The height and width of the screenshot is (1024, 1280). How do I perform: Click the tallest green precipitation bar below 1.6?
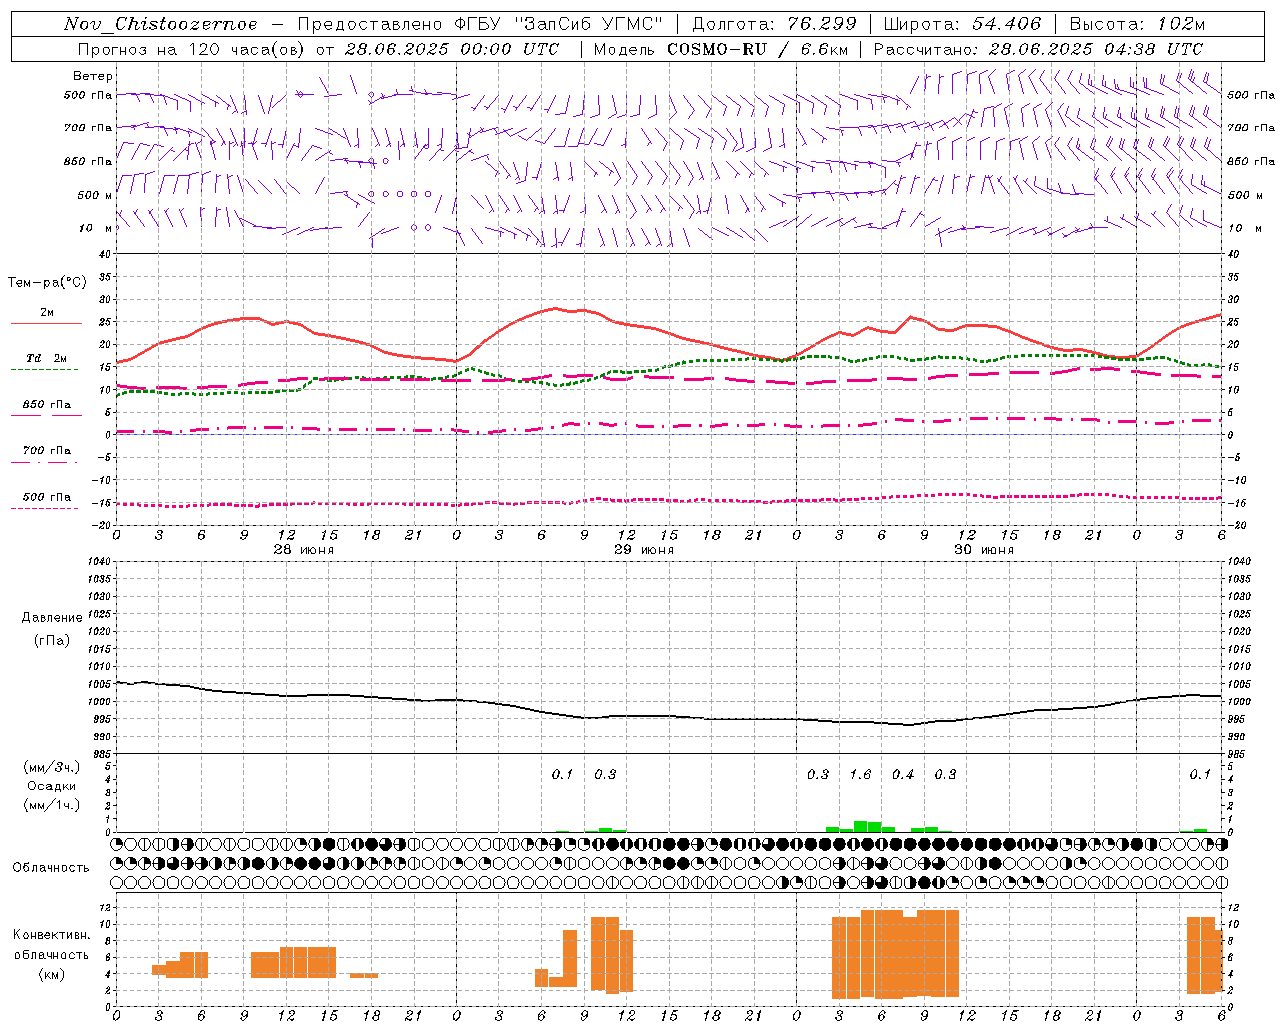point(860,826)
